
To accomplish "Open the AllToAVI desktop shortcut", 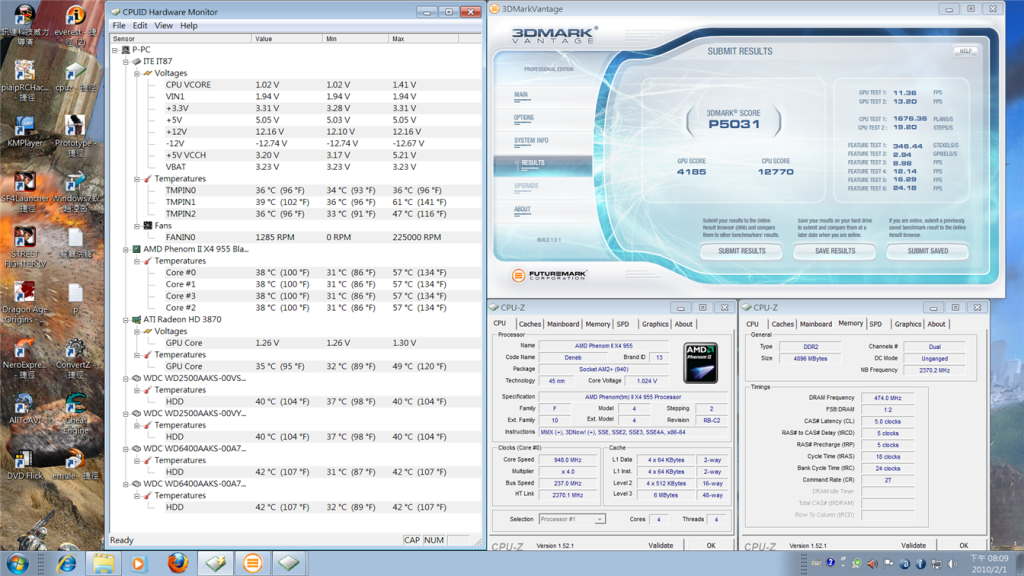I will [x=24, y=409].
